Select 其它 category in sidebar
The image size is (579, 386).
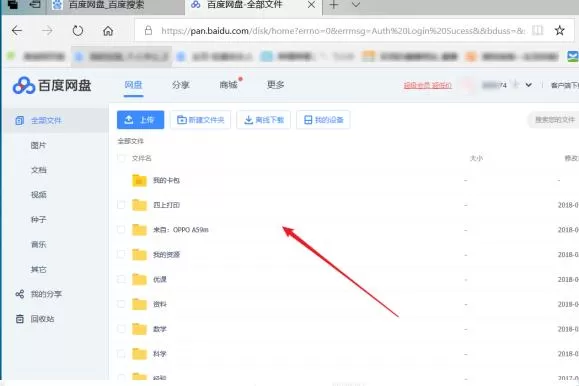tap(38, 269)
